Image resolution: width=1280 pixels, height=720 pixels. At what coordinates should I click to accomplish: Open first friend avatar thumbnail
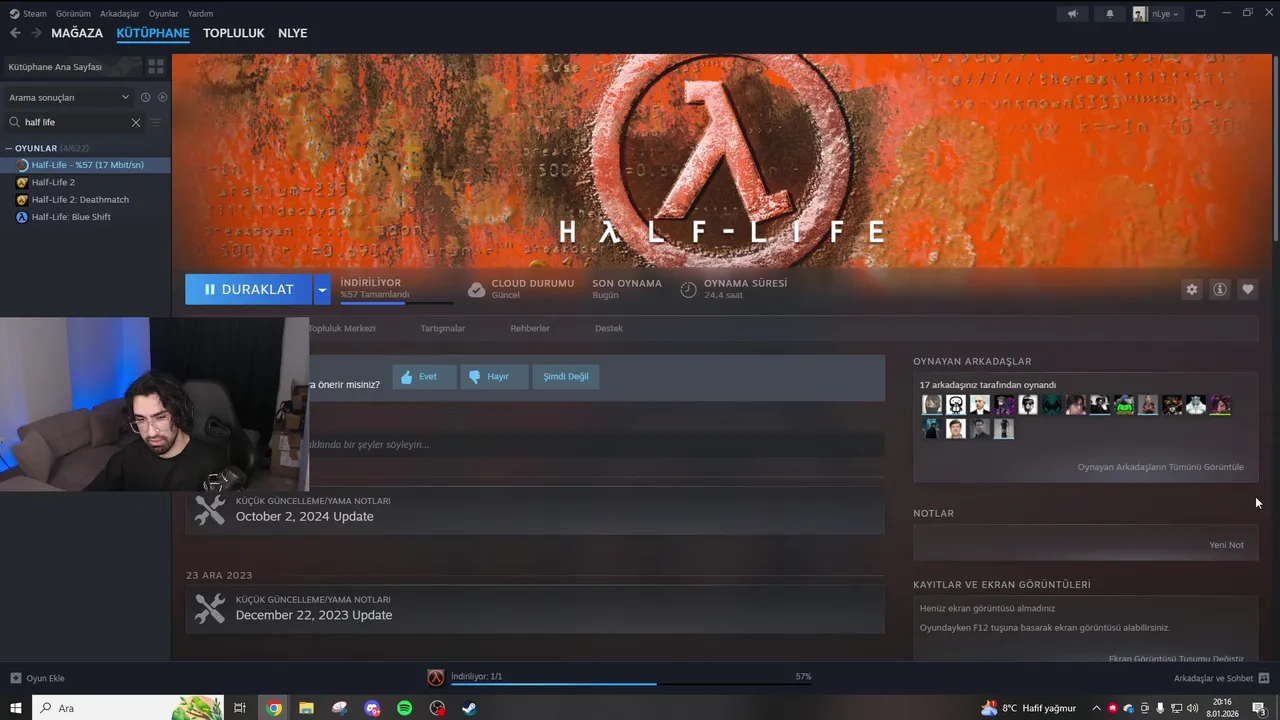coord(931,405)
